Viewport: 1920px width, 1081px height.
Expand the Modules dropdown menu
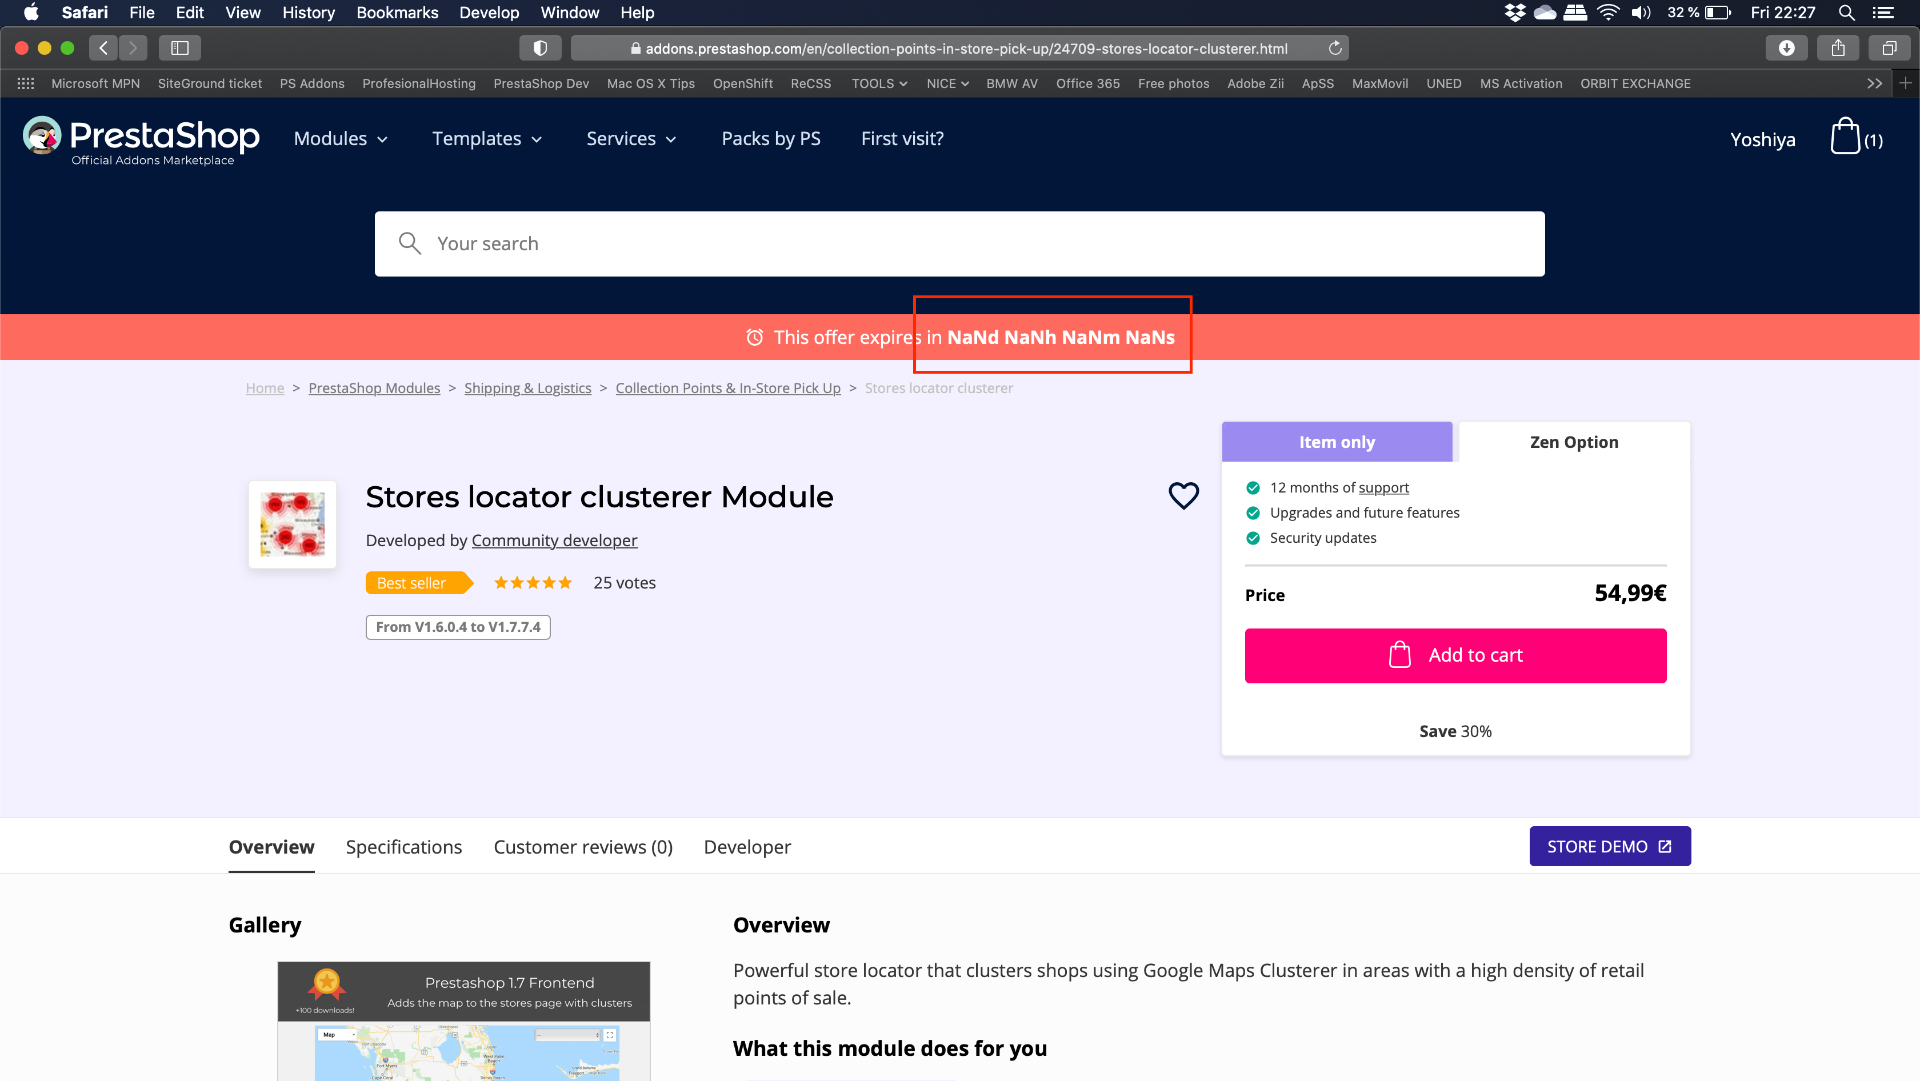tap(341, 139)
